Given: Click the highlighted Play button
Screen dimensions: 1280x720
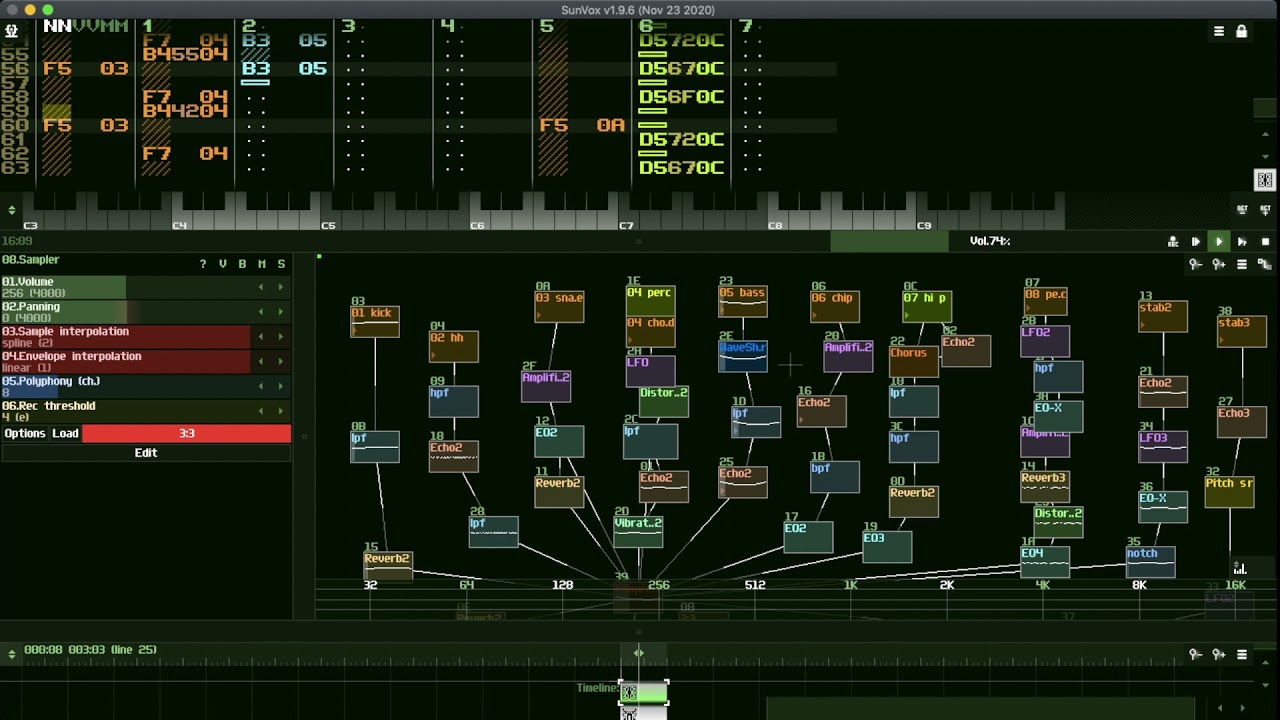Looking at the screenshot, I should [1218, 242].
